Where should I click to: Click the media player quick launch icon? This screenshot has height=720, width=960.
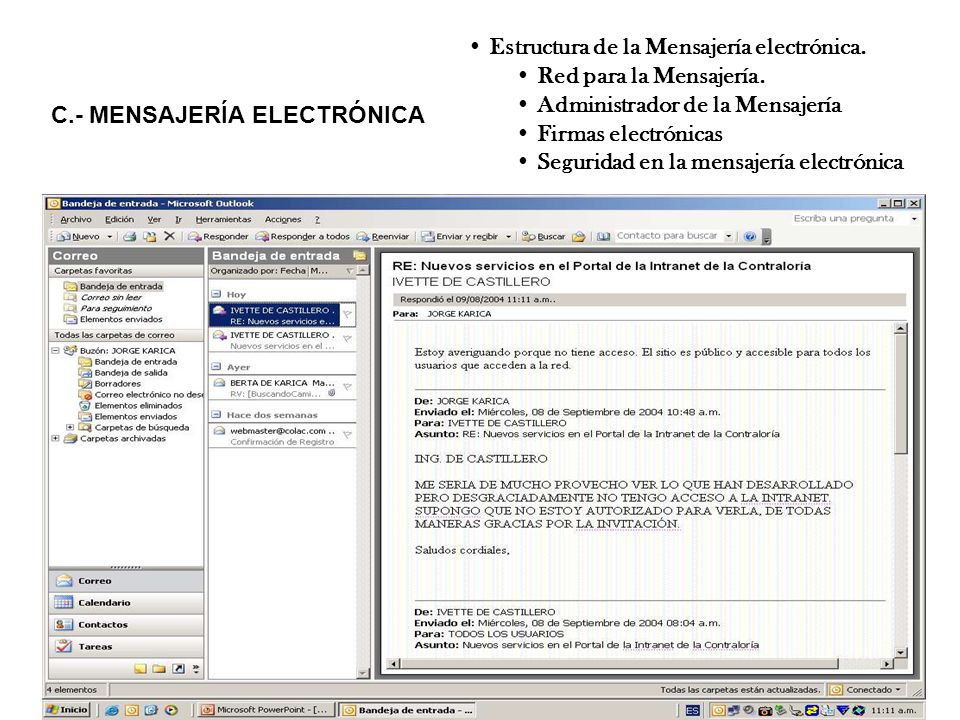[171, 710]
